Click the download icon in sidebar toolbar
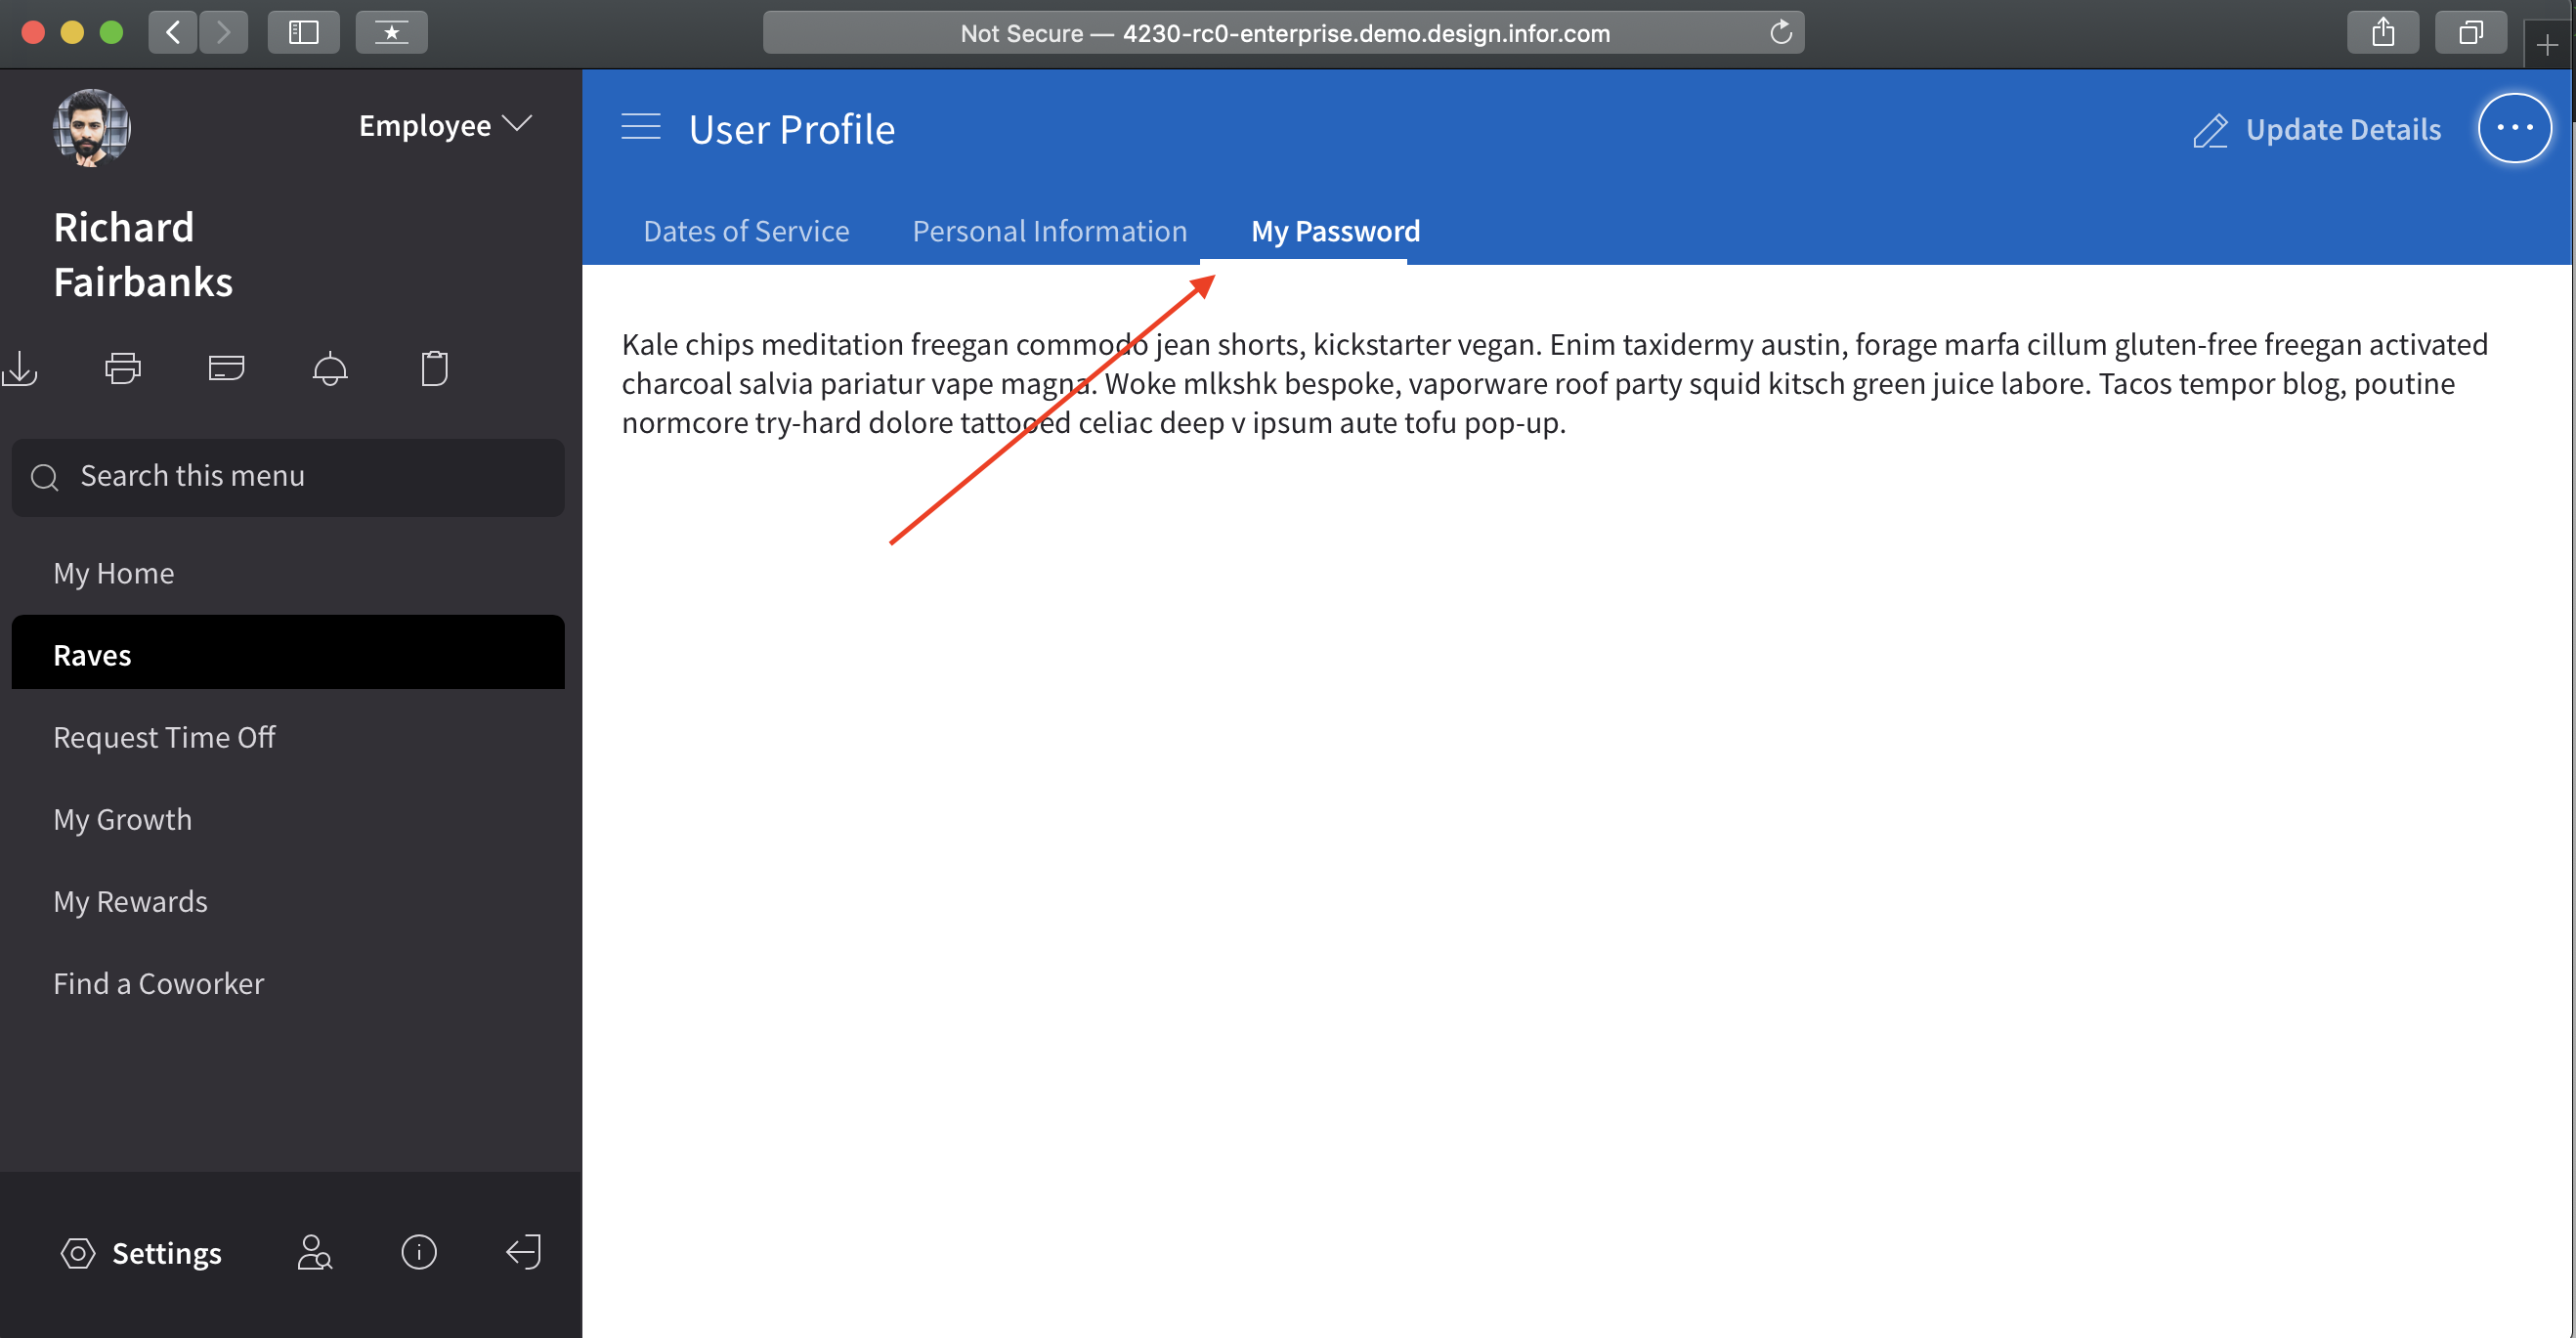2576x1338 pixels. 20,368
